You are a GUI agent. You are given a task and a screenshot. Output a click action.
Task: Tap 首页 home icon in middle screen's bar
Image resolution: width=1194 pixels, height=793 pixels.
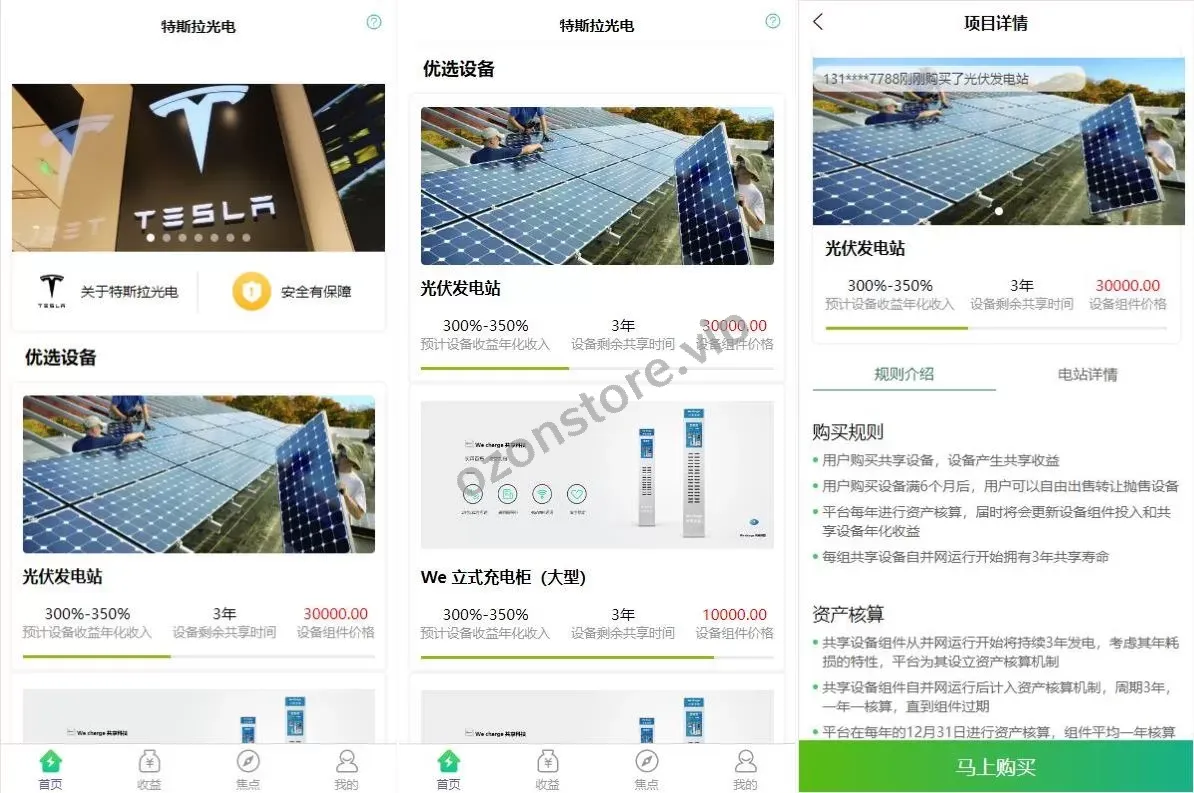coord(449,761)
